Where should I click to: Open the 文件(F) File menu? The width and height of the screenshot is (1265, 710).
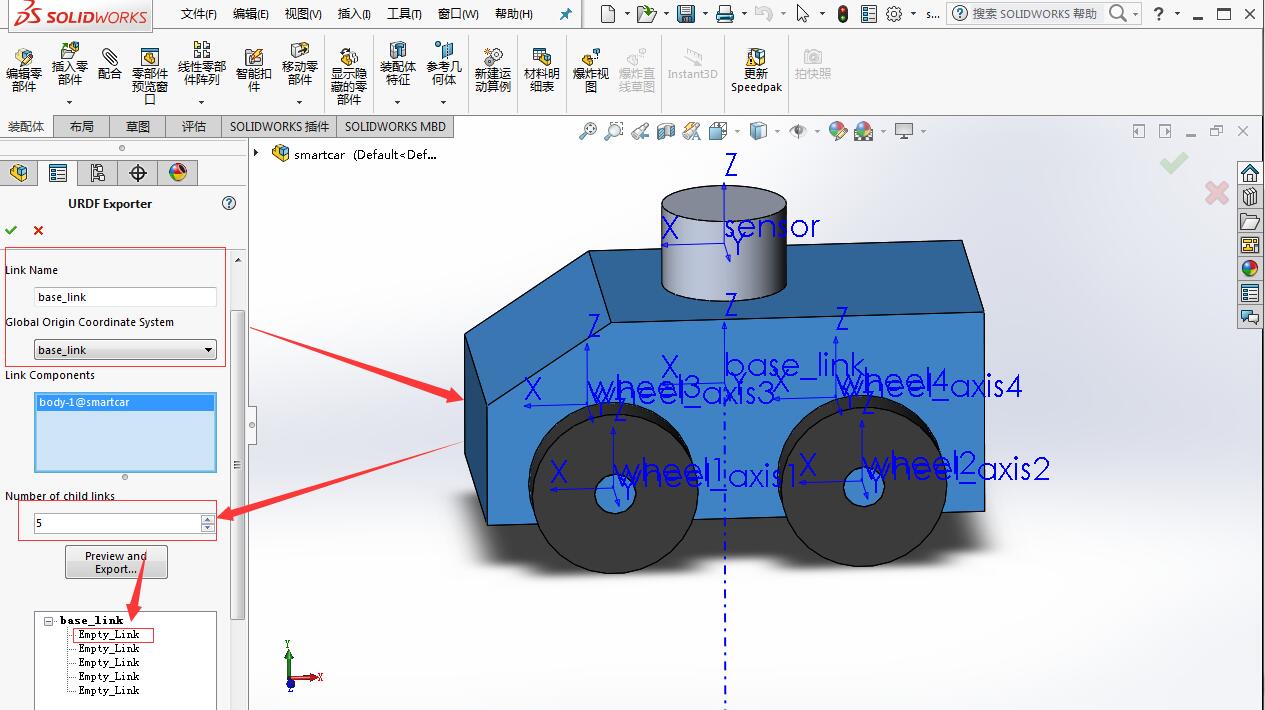[199, 14]
